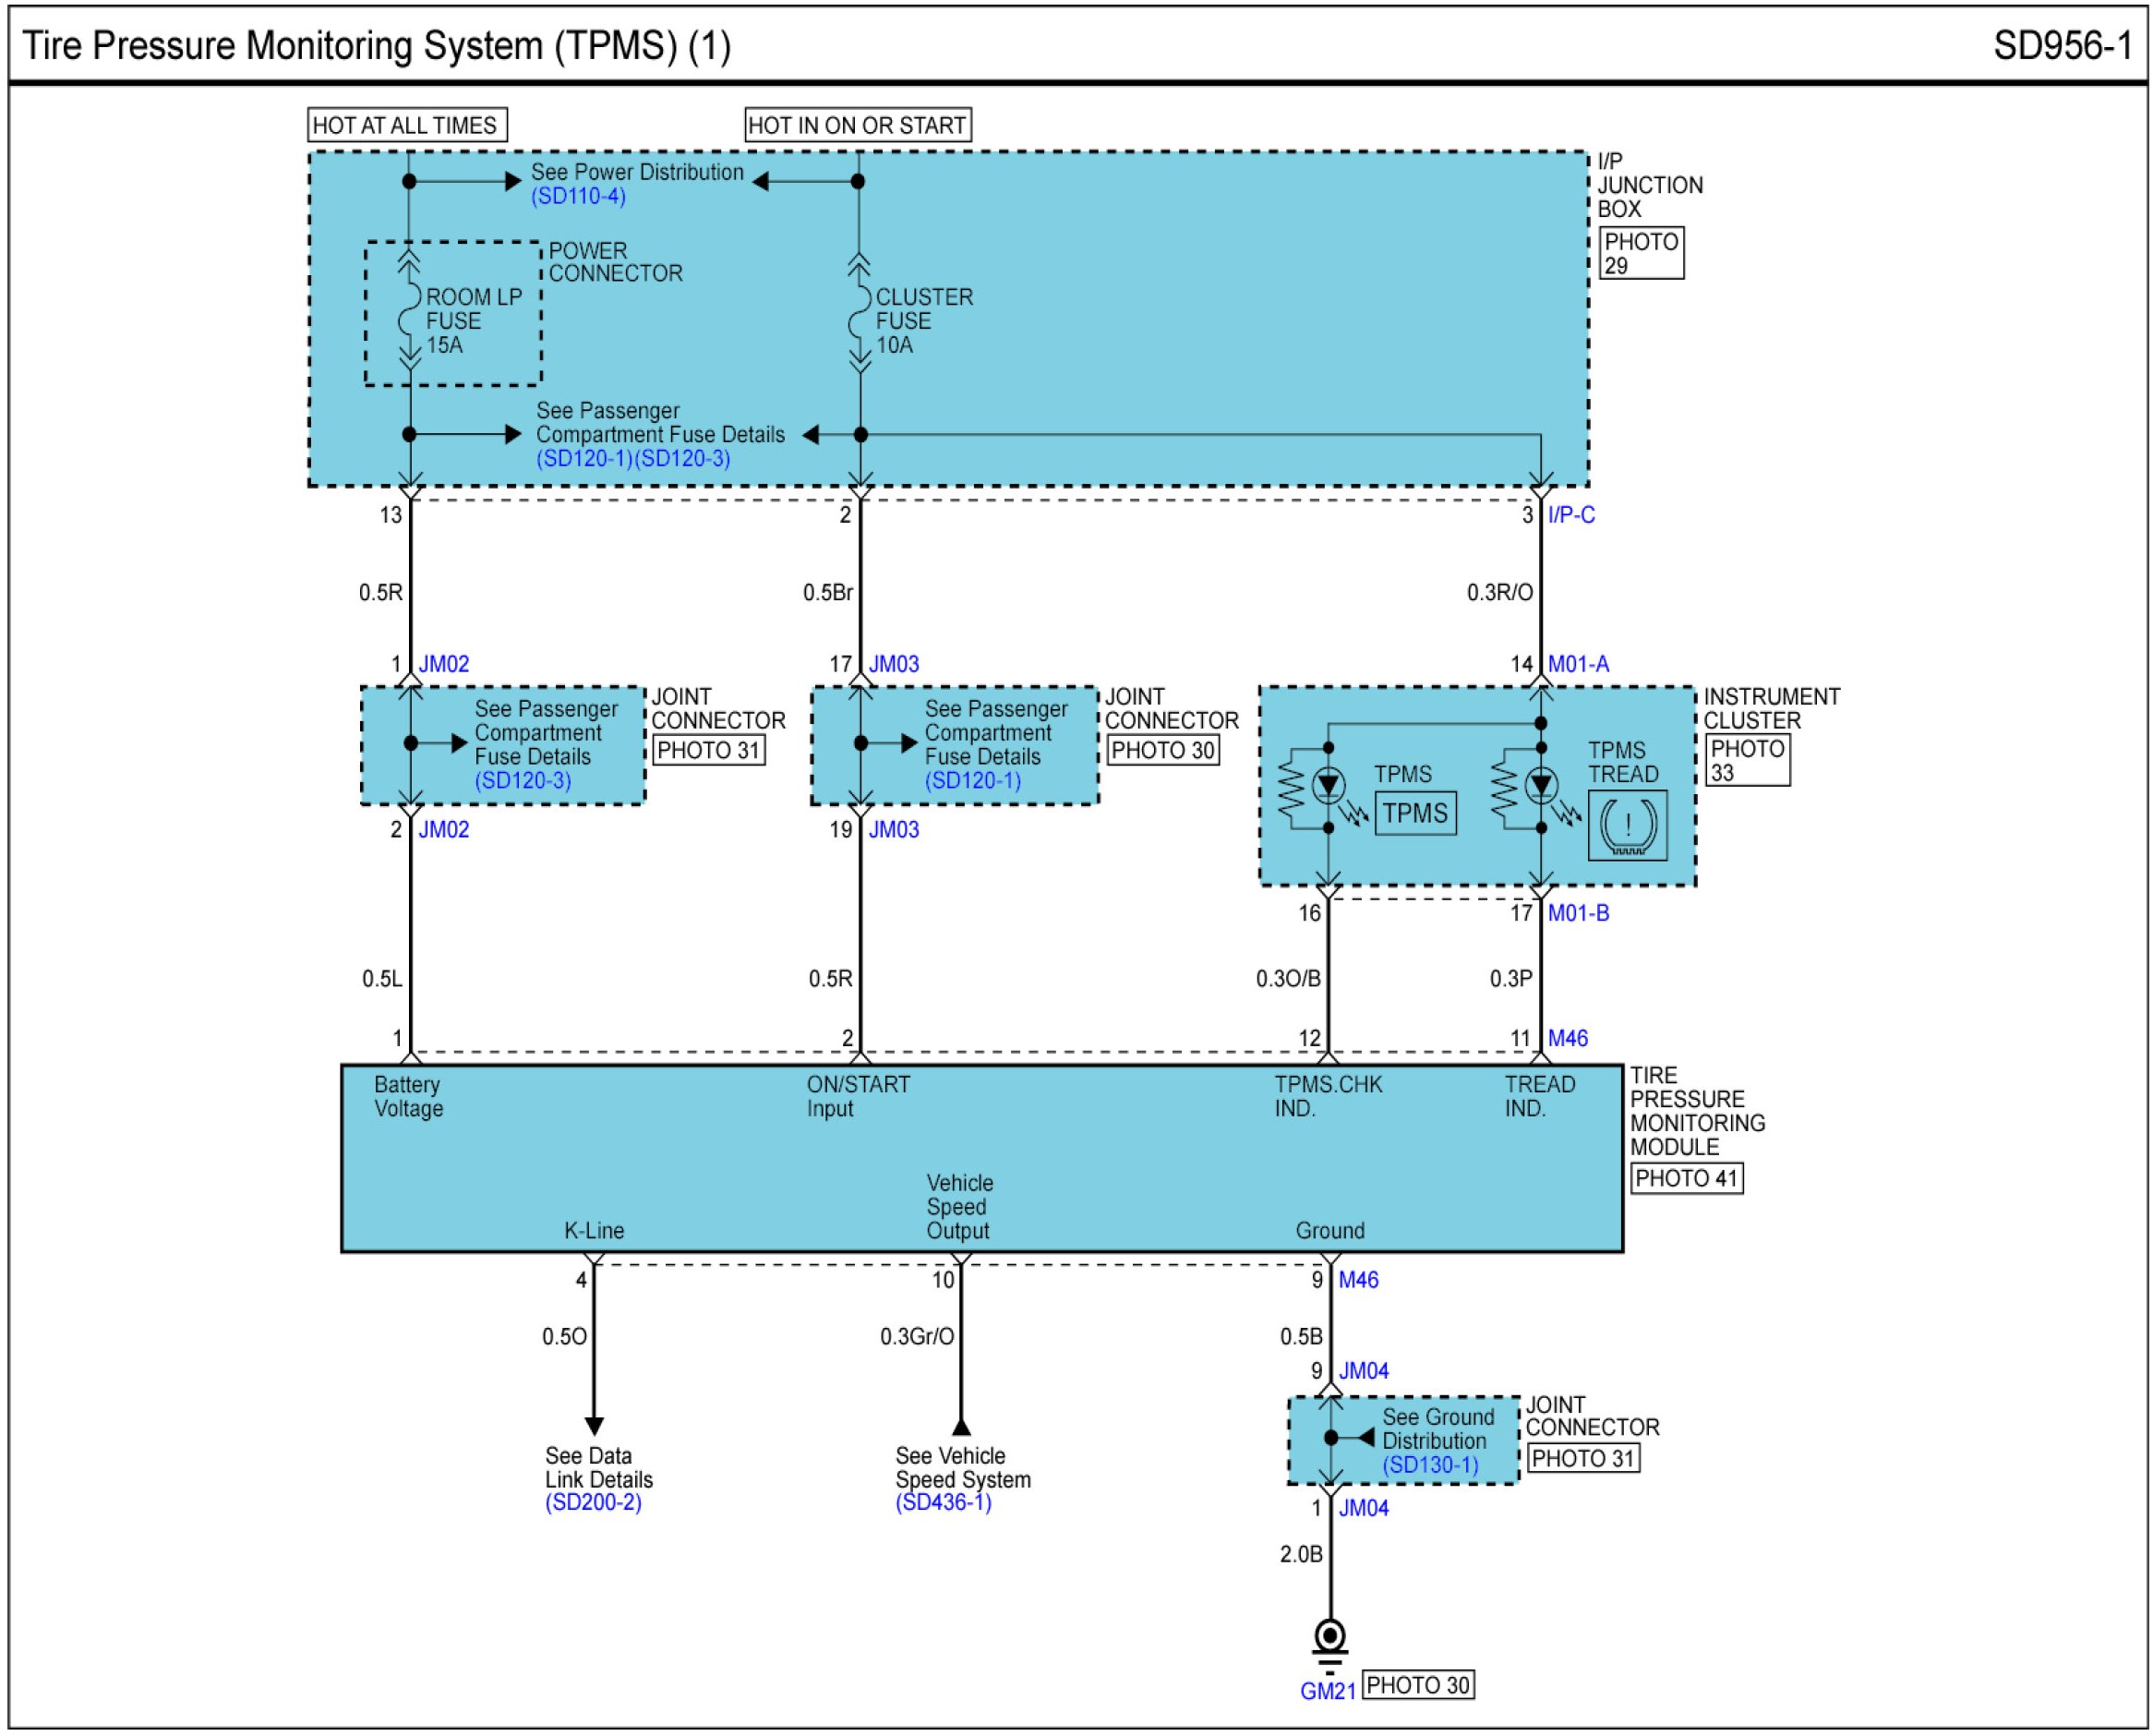This screenshot has height=1736, width=2153.
Task: Click the PHOTO 30 box beside GM21
Action: [1417, 1685]
